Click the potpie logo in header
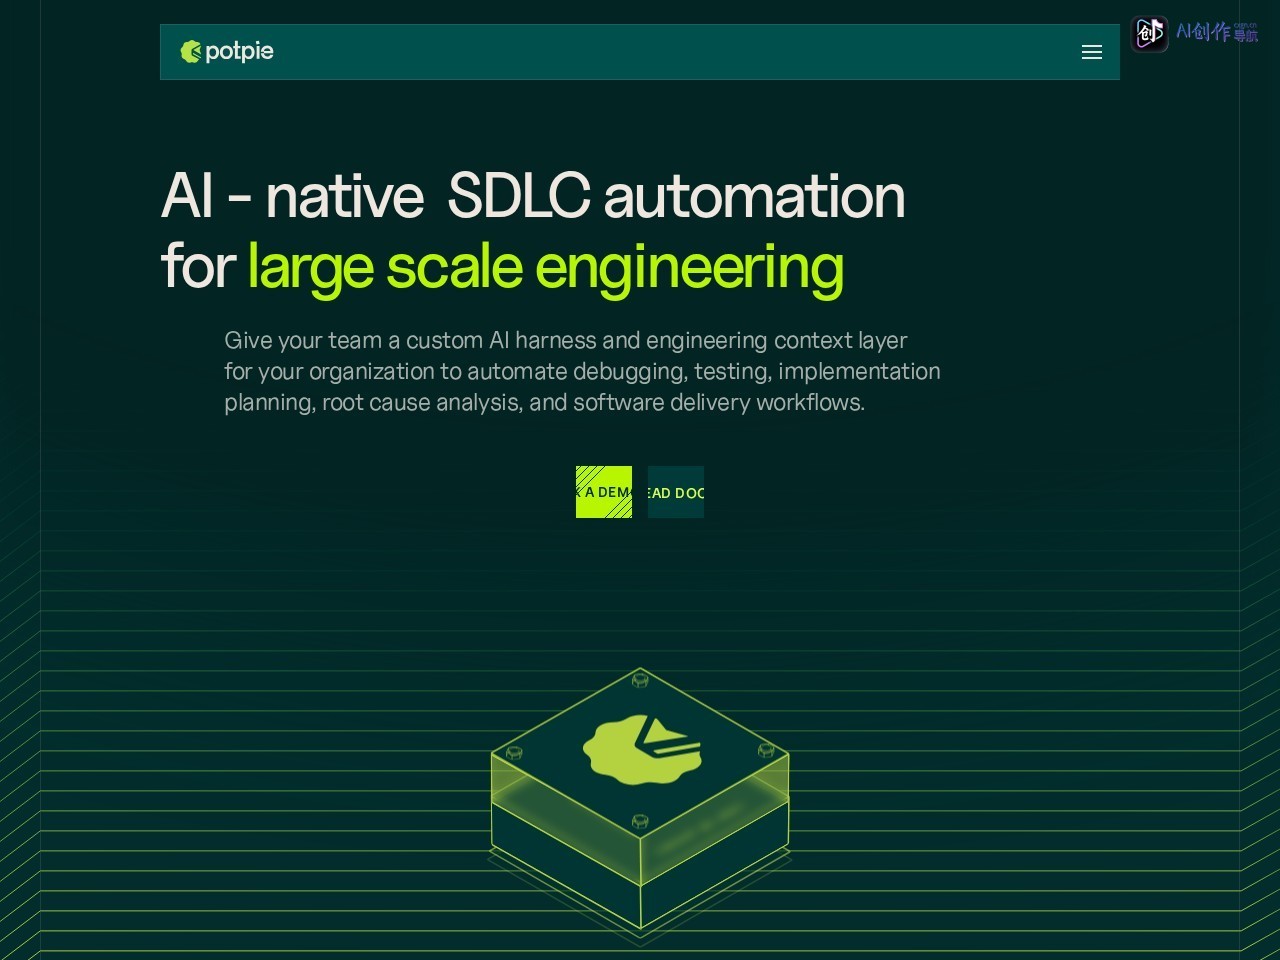Screen dimensions: 1280x960 (227, 51)
